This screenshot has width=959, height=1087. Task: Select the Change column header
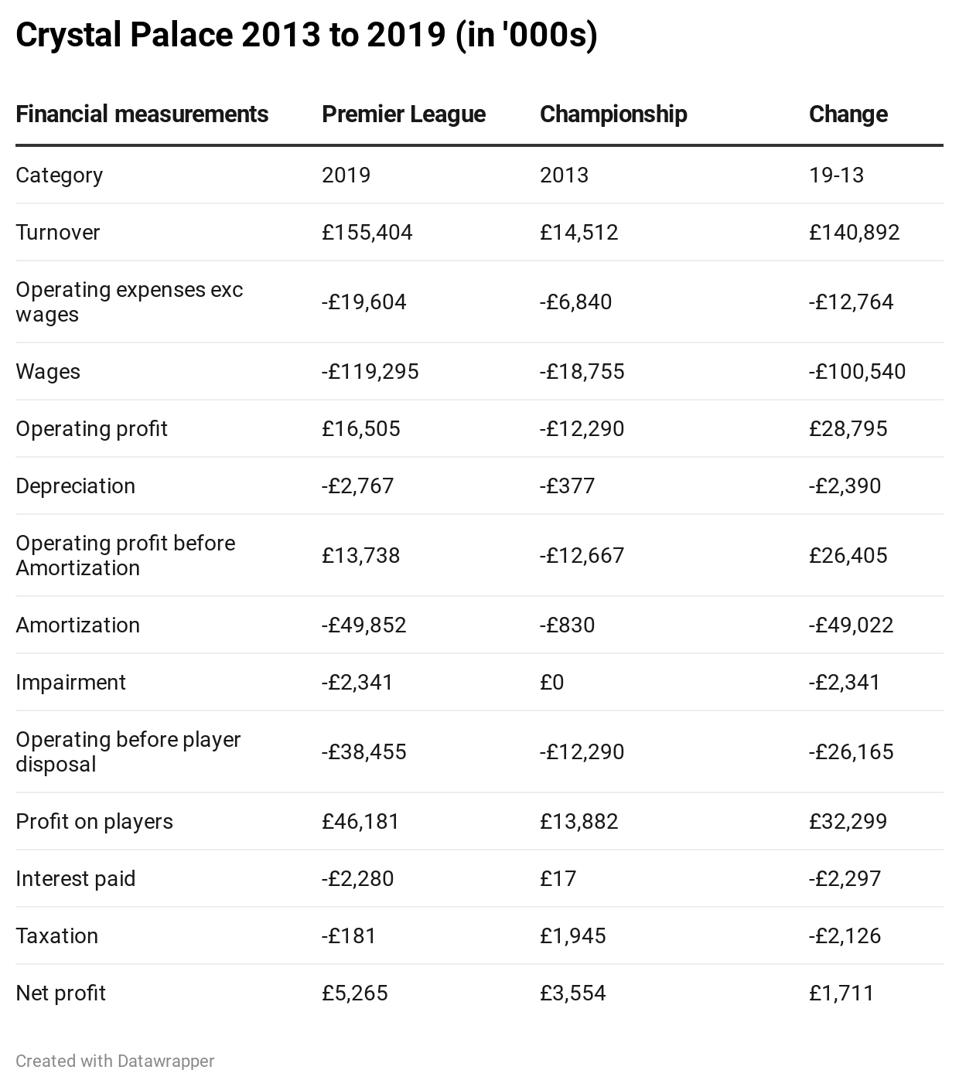pyautogui.click(x=848, y=114)
